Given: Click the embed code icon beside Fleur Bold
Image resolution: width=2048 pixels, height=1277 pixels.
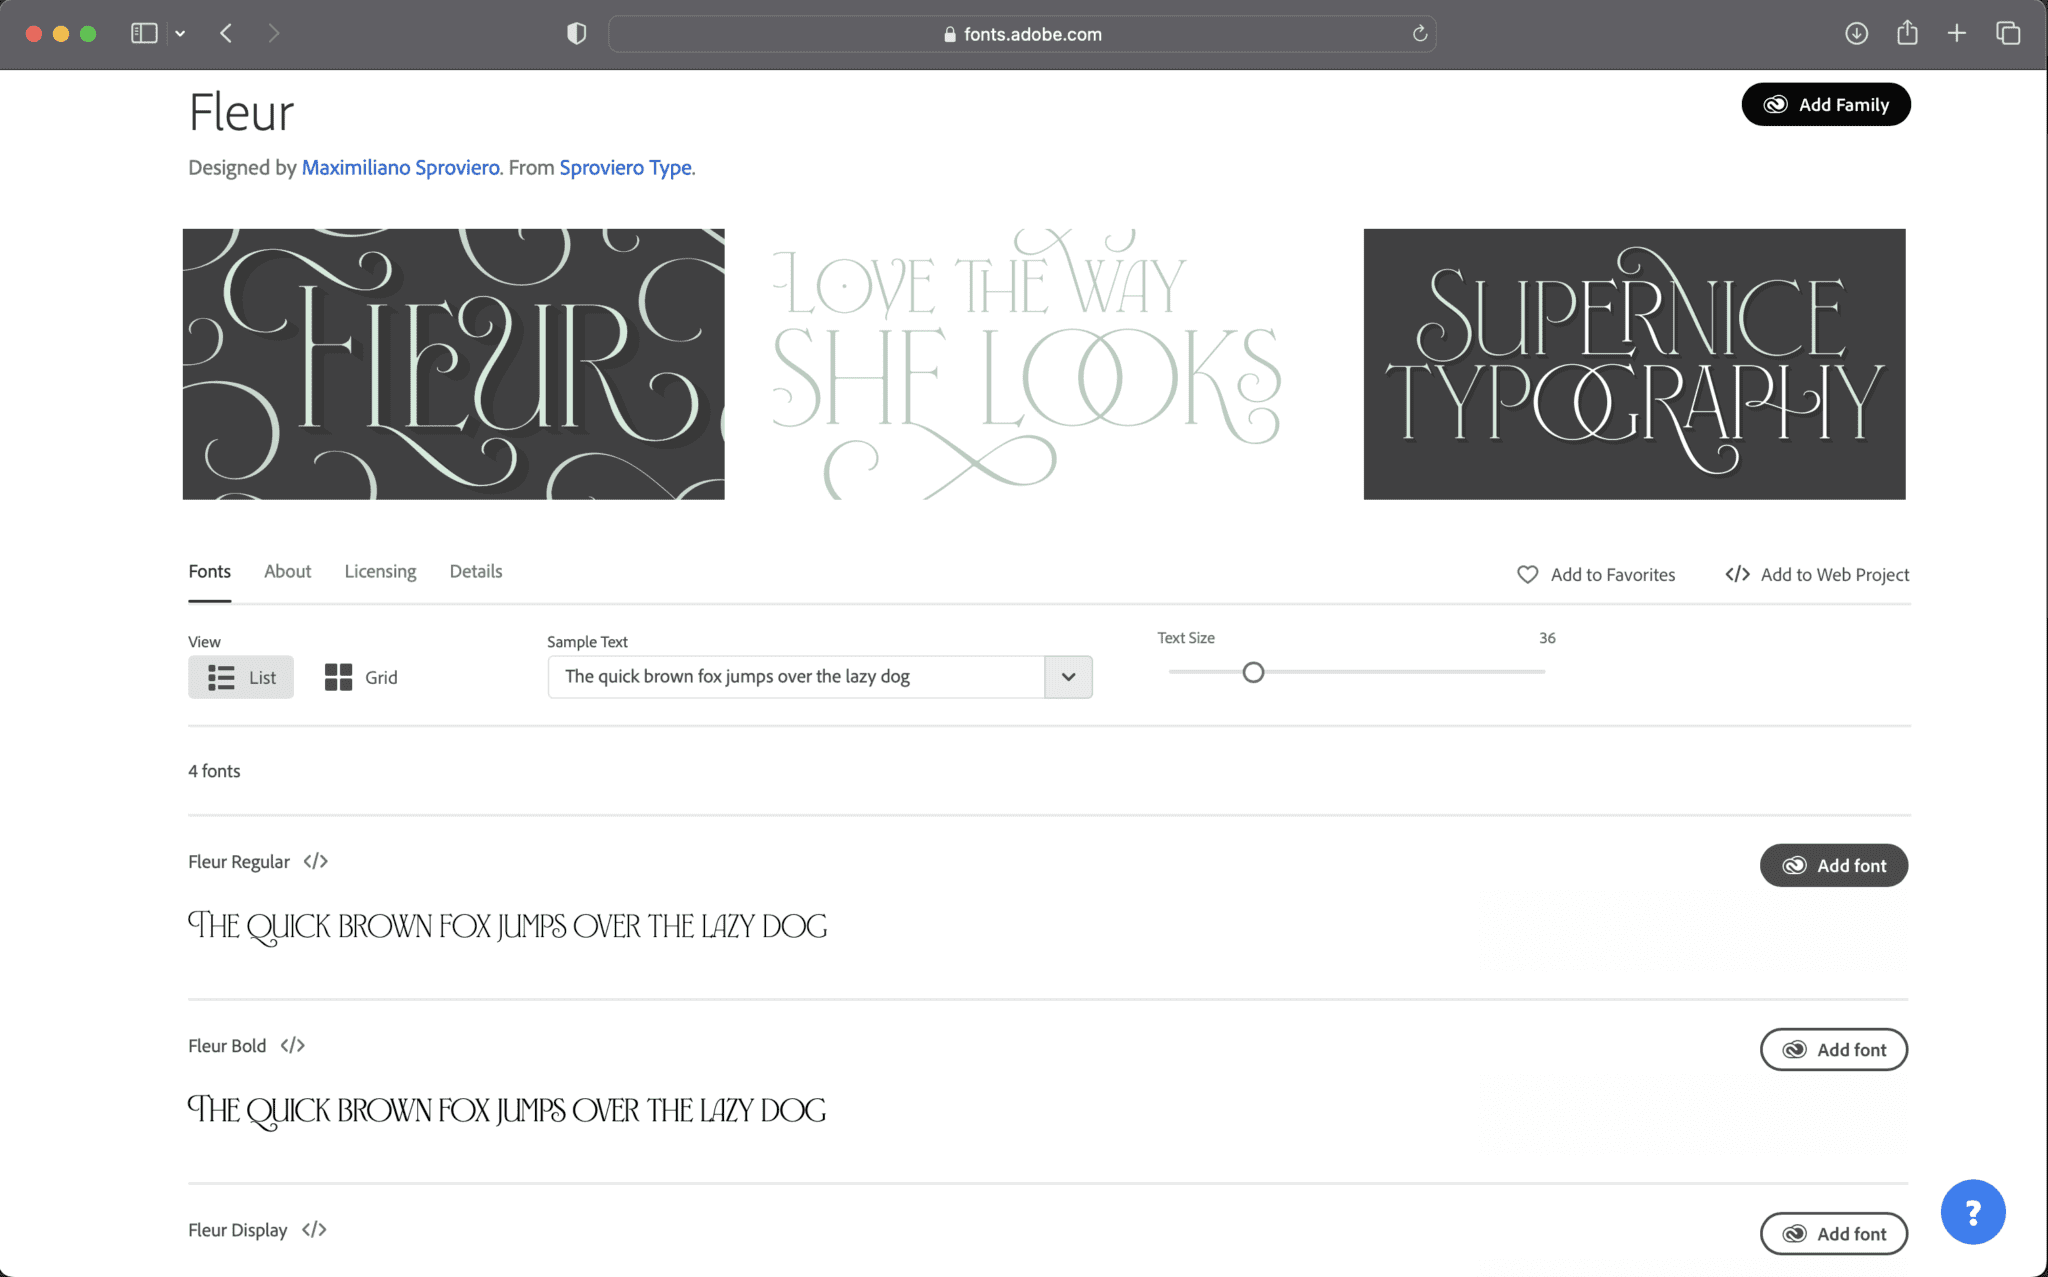Looking at the screenshot, I should (293, 1045).
